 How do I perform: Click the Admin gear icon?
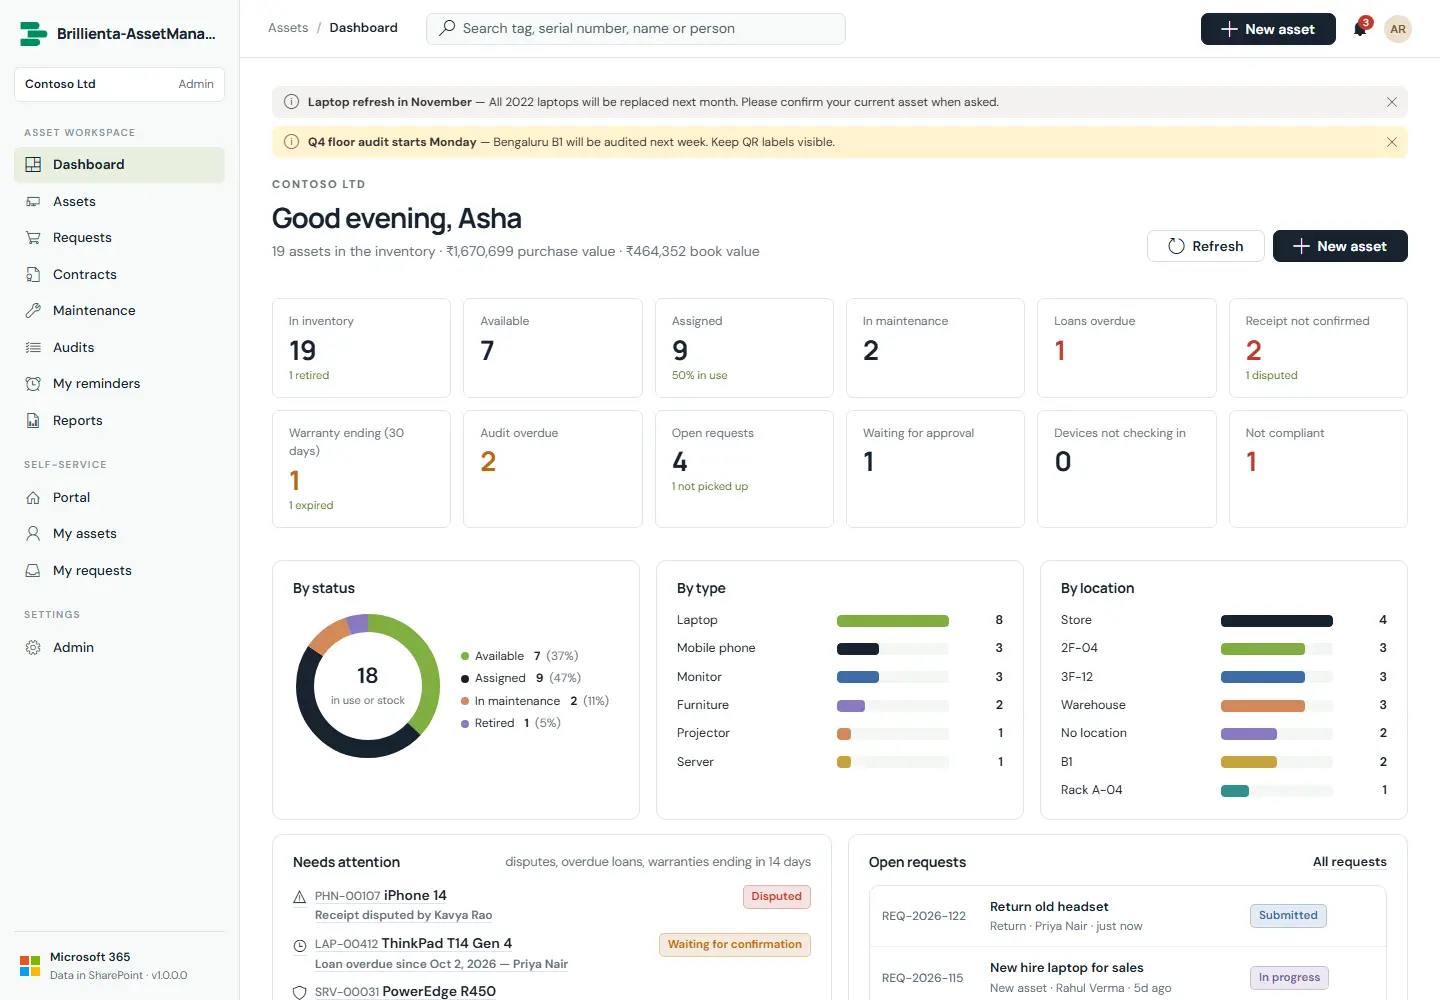click(x=33, y=648)
